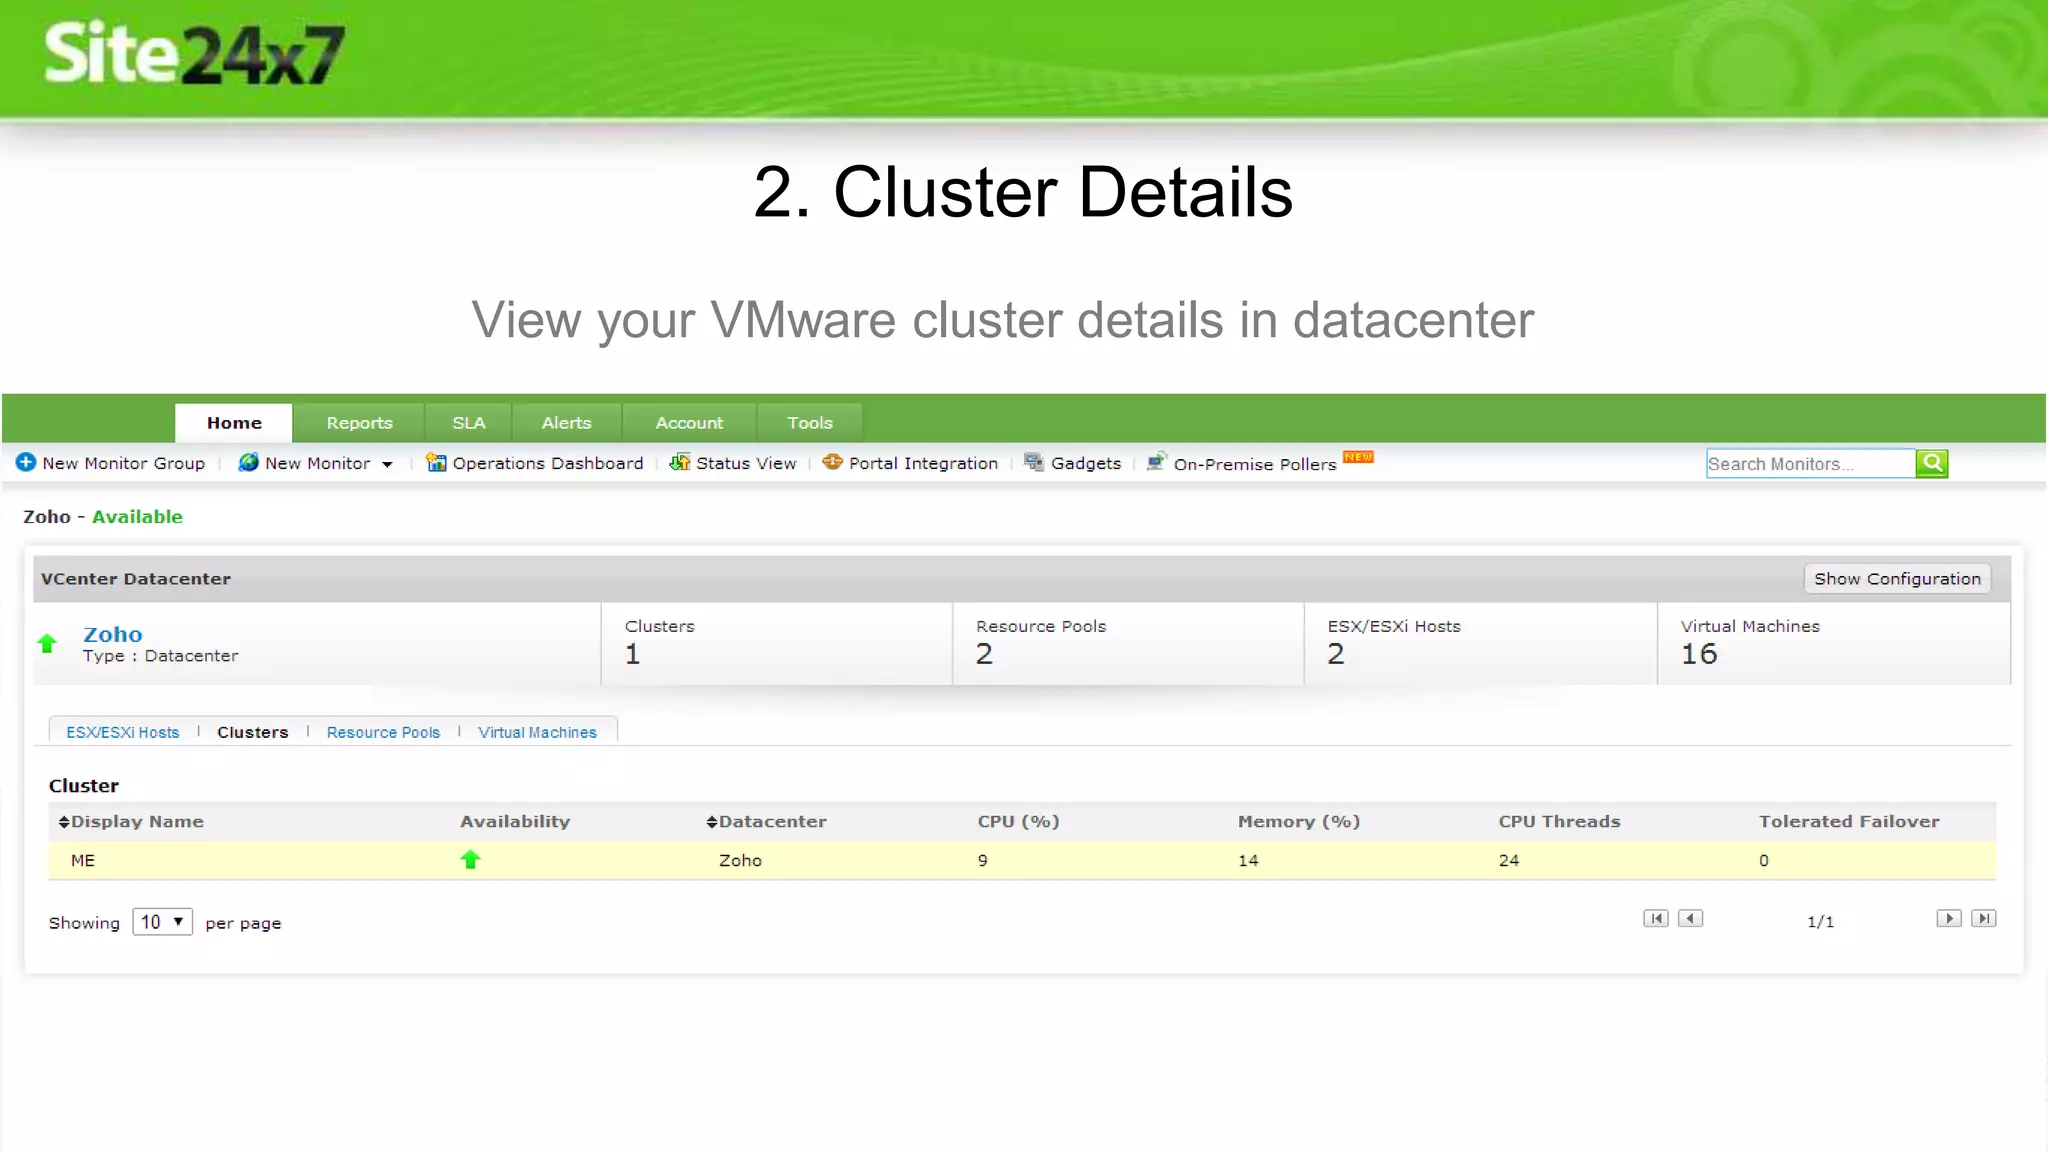2048x1152 pixels.
Task: Click the Resource Pools count tile
Action: pyautogui.click(x=1128, y=643)
